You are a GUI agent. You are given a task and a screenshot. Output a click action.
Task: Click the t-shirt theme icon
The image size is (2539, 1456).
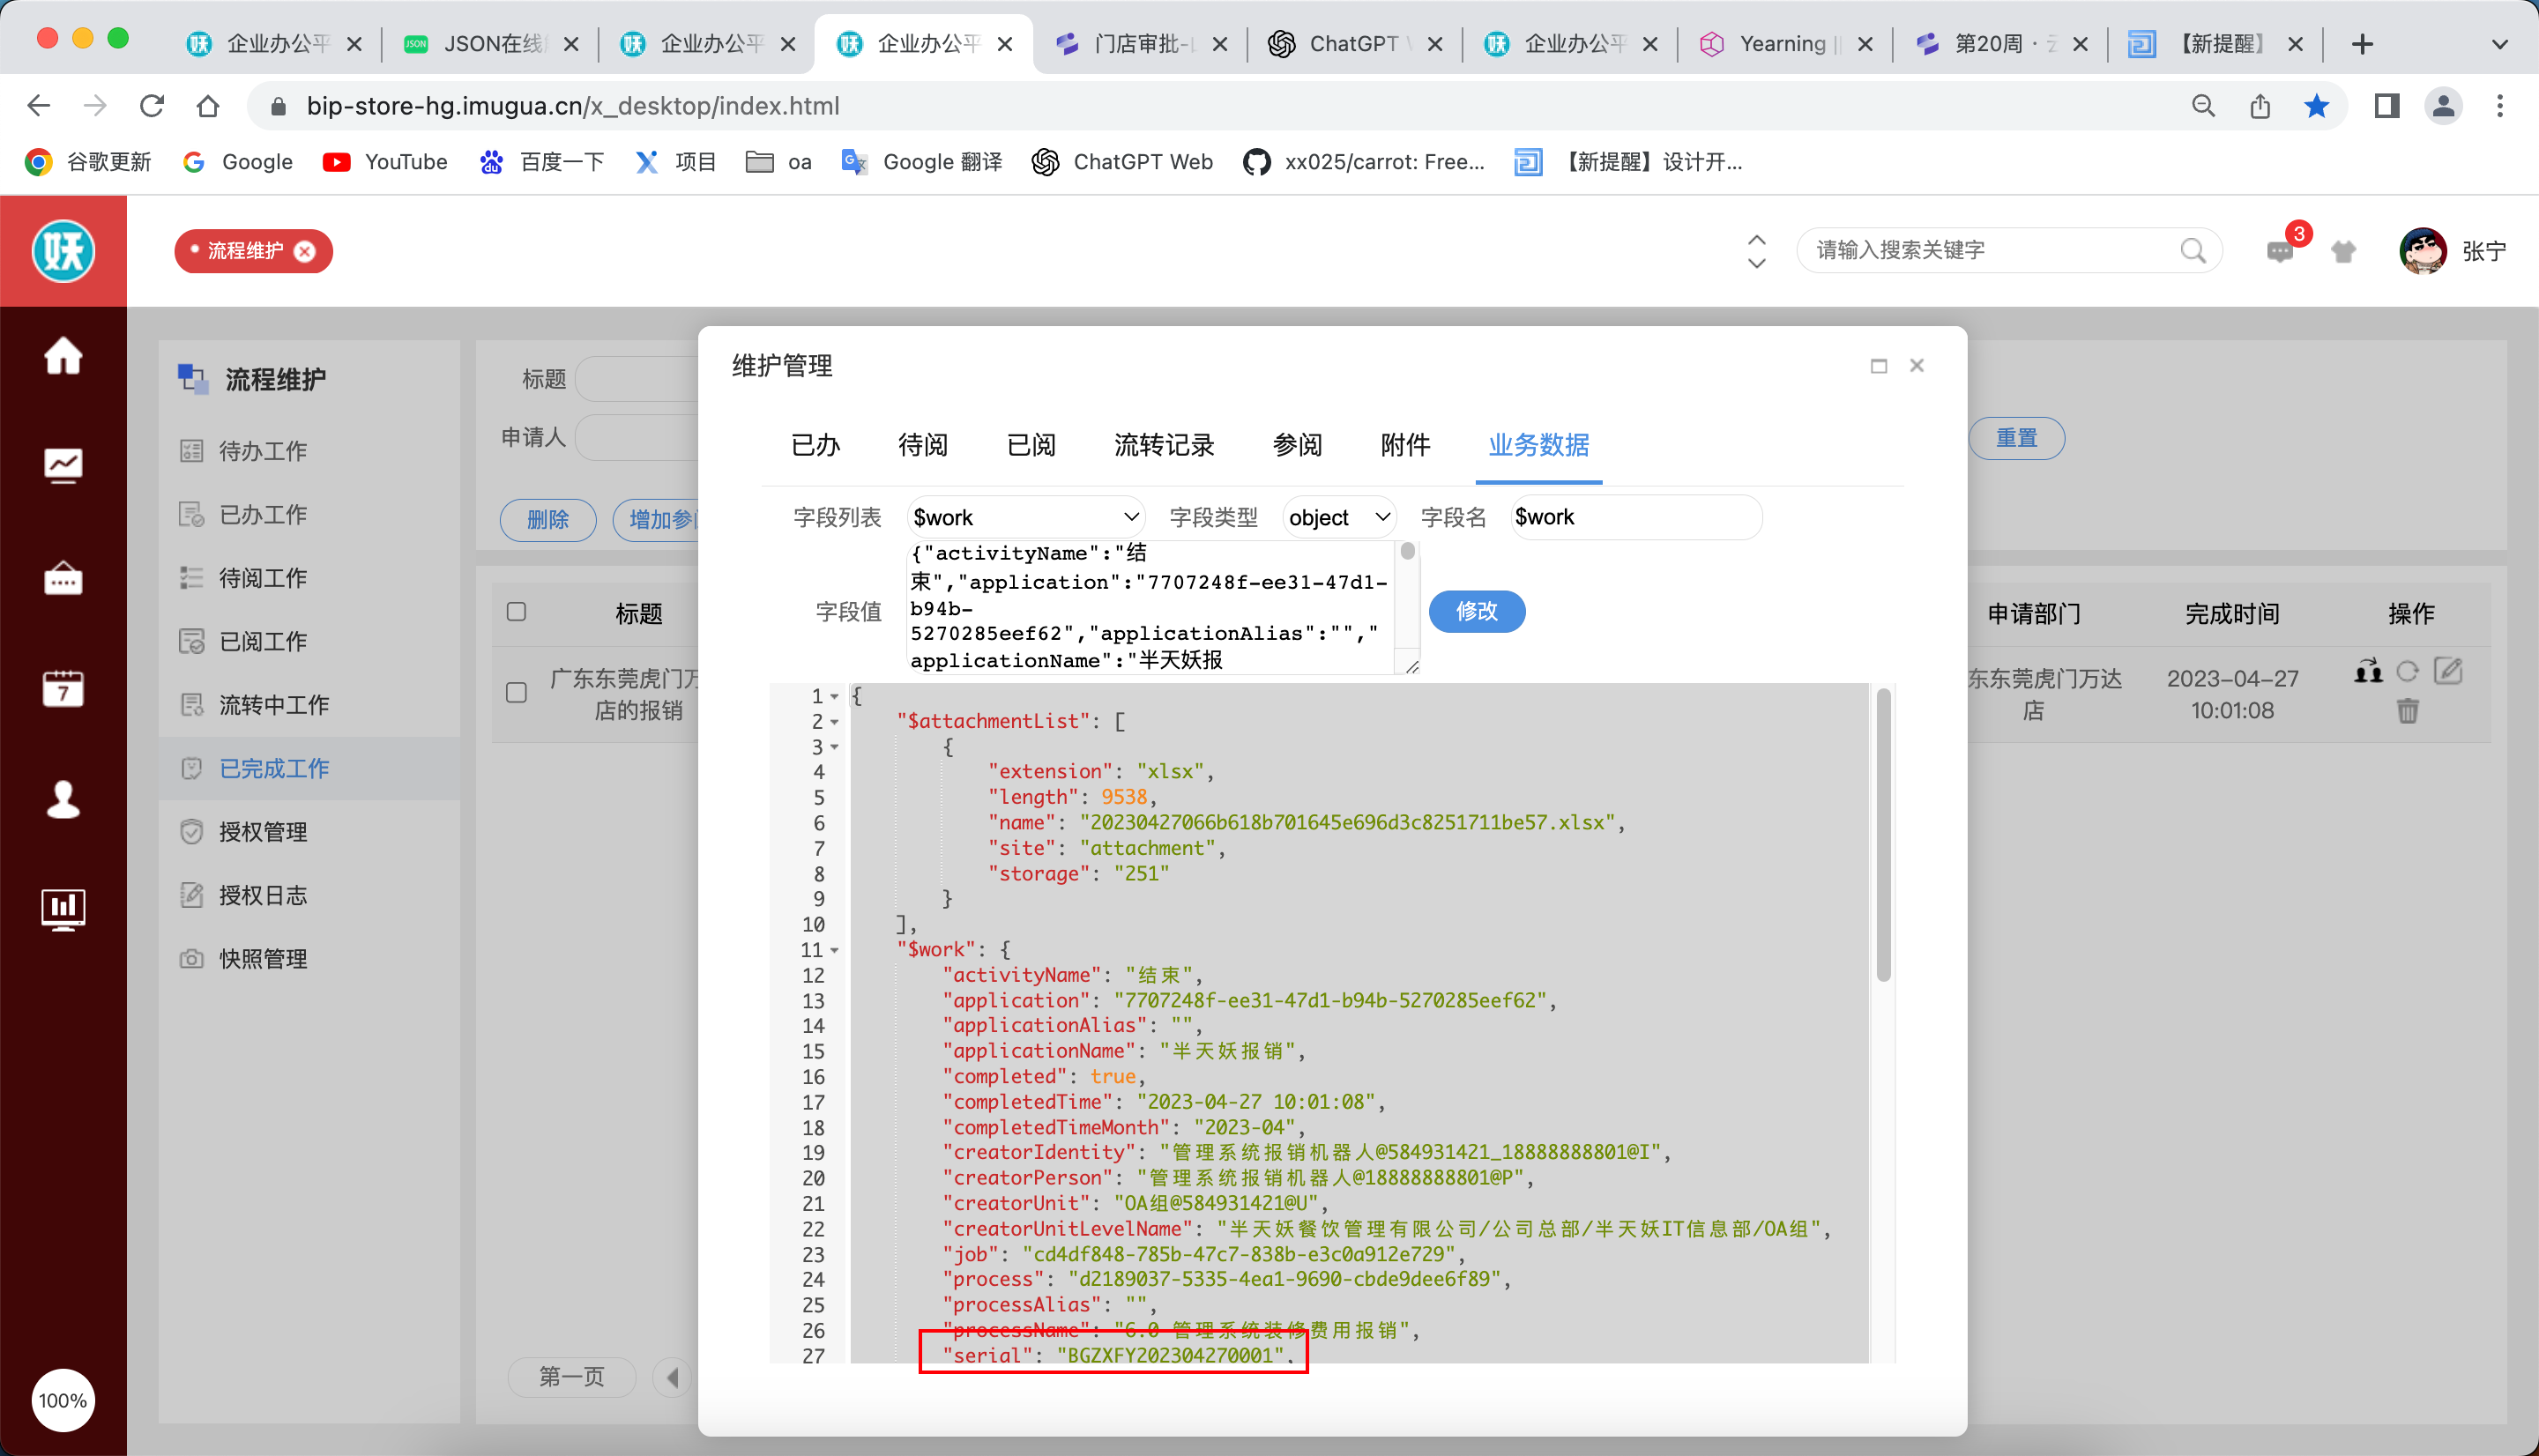[x=2343, y=251]
